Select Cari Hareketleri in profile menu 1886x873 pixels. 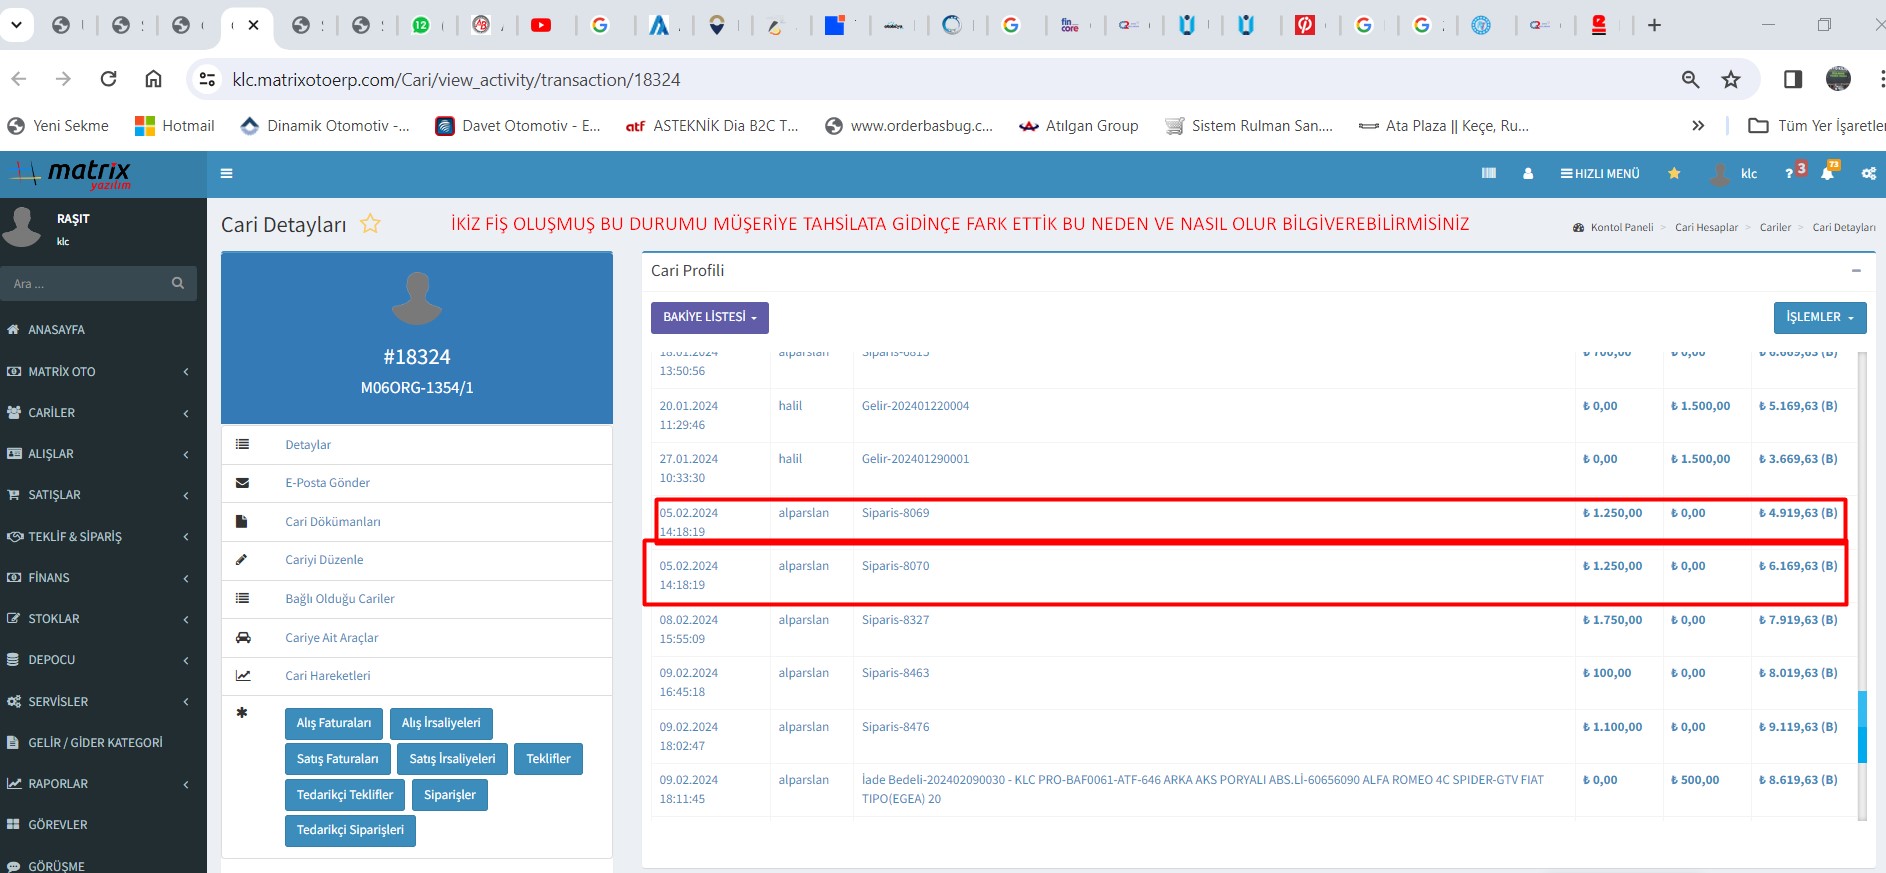point(327,676)
